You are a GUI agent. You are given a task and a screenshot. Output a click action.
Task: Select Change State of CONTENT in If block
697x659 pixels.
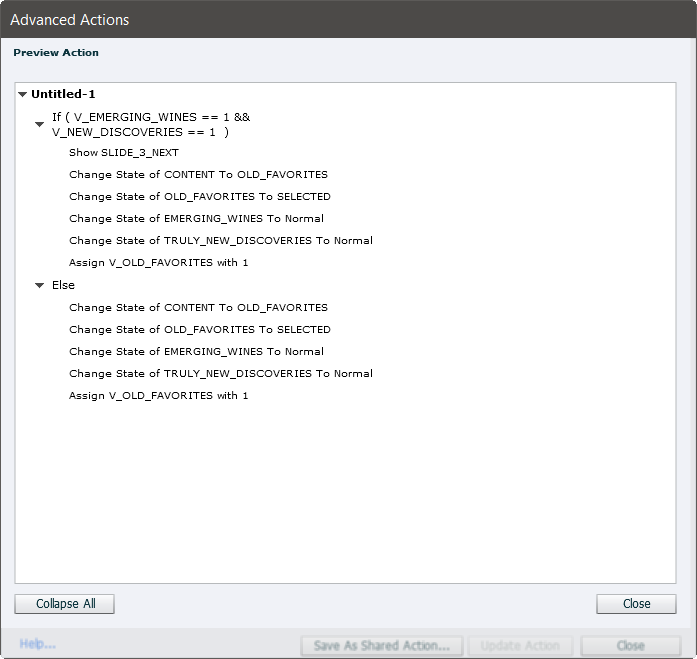(x=198, y=175)
